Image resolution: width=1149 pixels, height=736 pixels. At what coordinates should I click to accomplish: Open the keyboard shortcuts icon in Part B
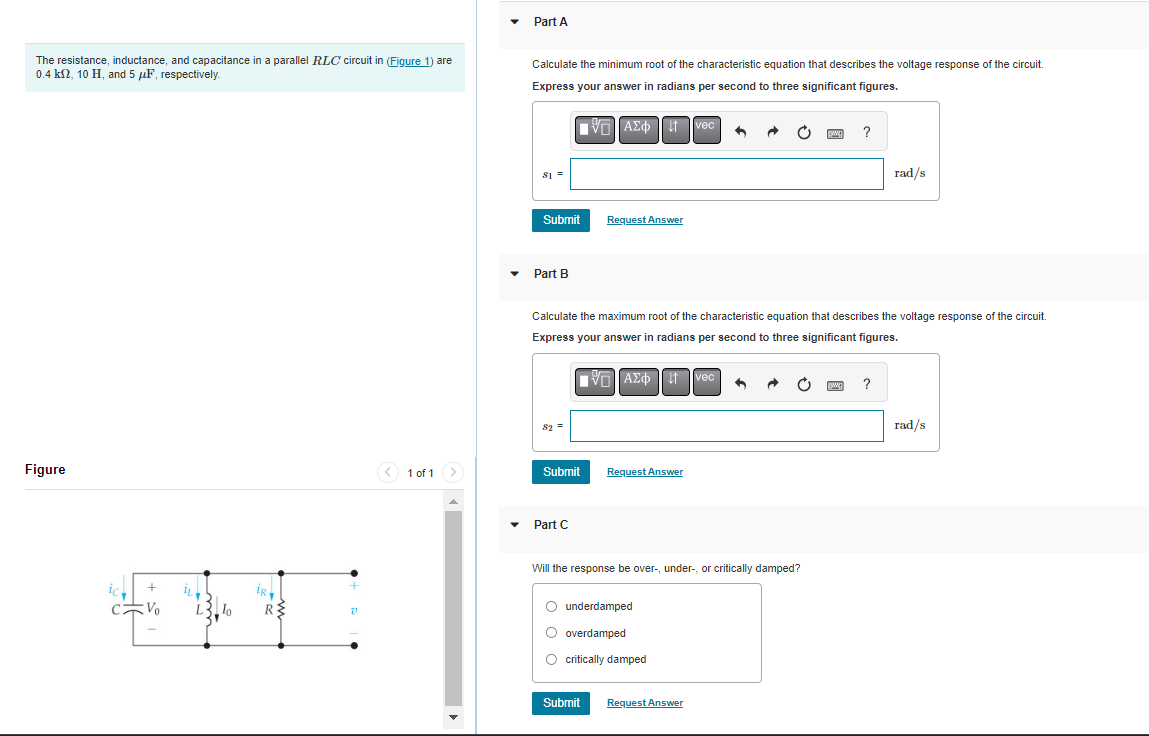point(834,384)
